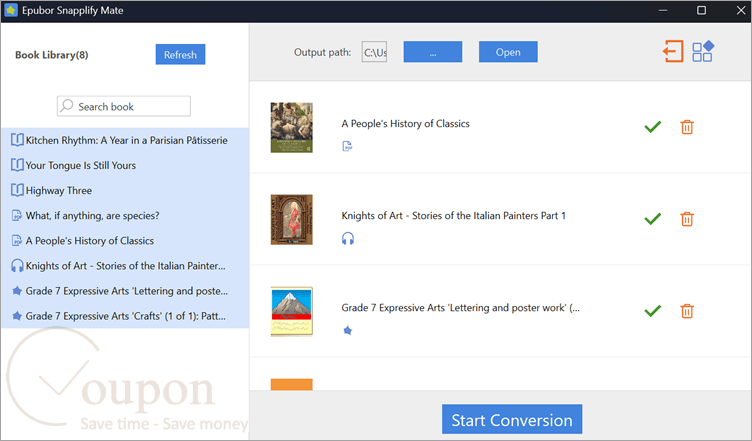Viewport: 752px width, 441px height.
Task: Start Conversion of the books
Action: click(x=512, y=419)
